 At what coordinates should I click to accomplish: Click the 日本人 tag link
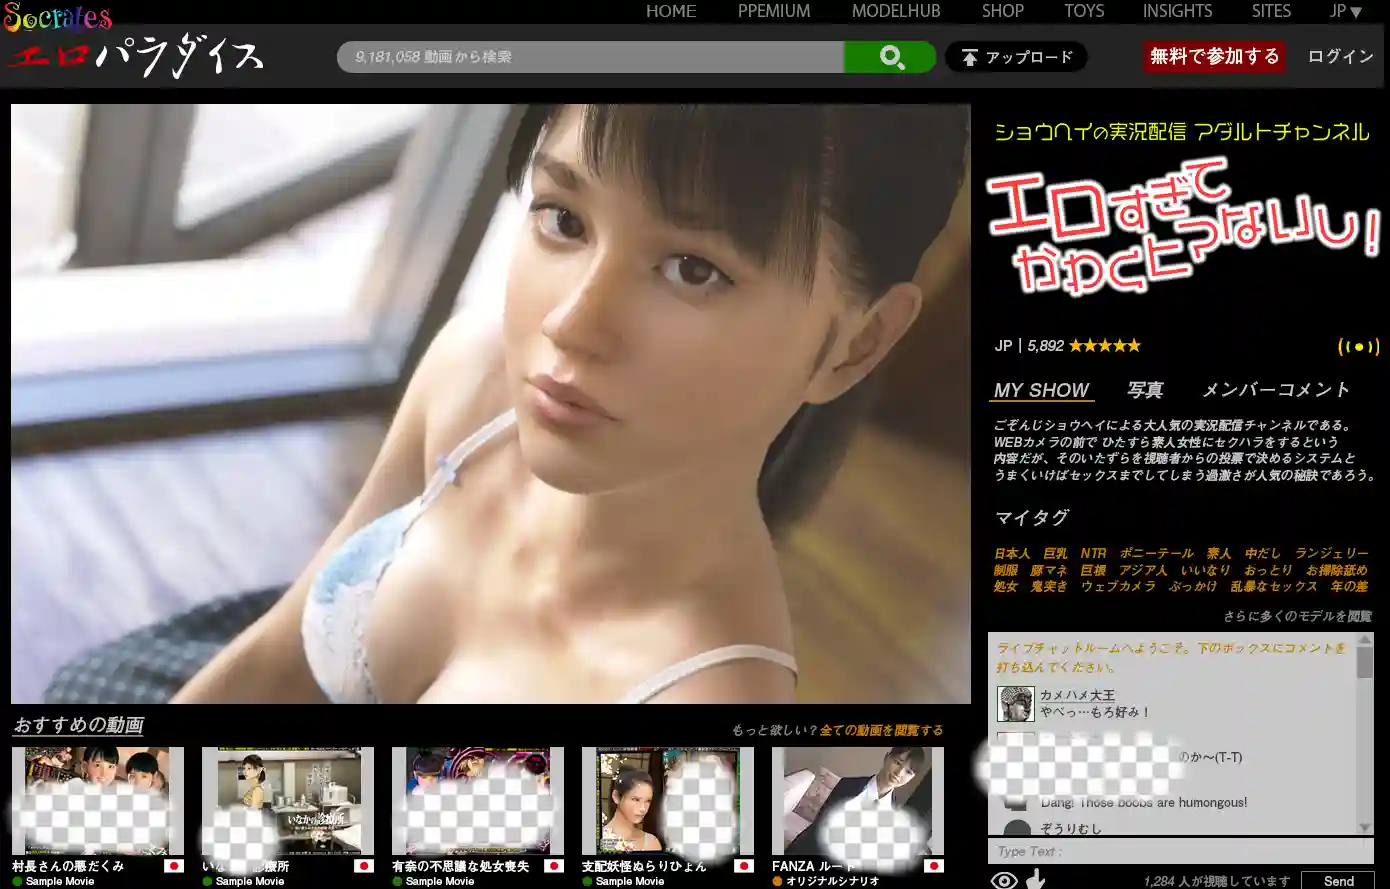[1013, 553]
